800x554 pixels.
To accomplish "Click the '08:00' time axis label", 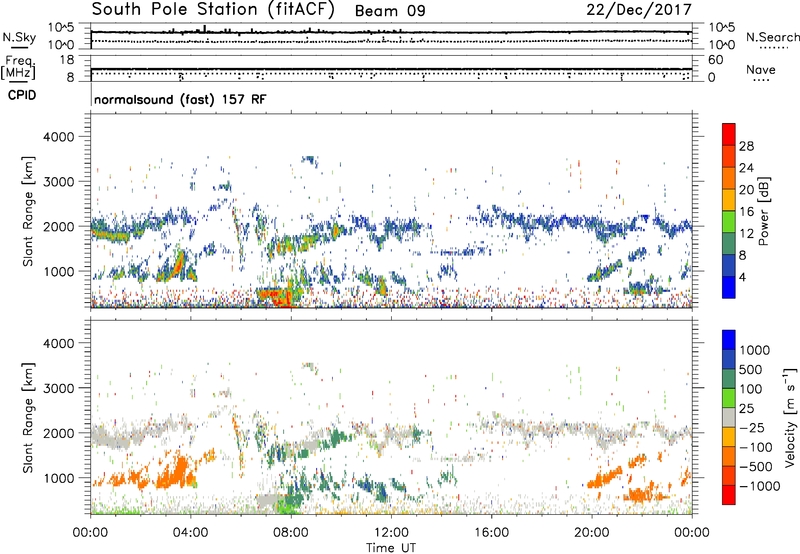I will point(291,533).
